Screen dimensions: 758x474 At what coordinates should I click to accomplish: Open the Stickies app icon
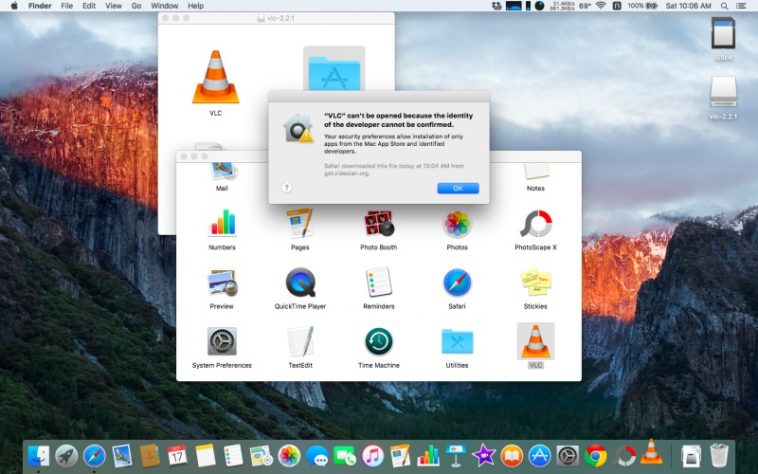(535, 283)
